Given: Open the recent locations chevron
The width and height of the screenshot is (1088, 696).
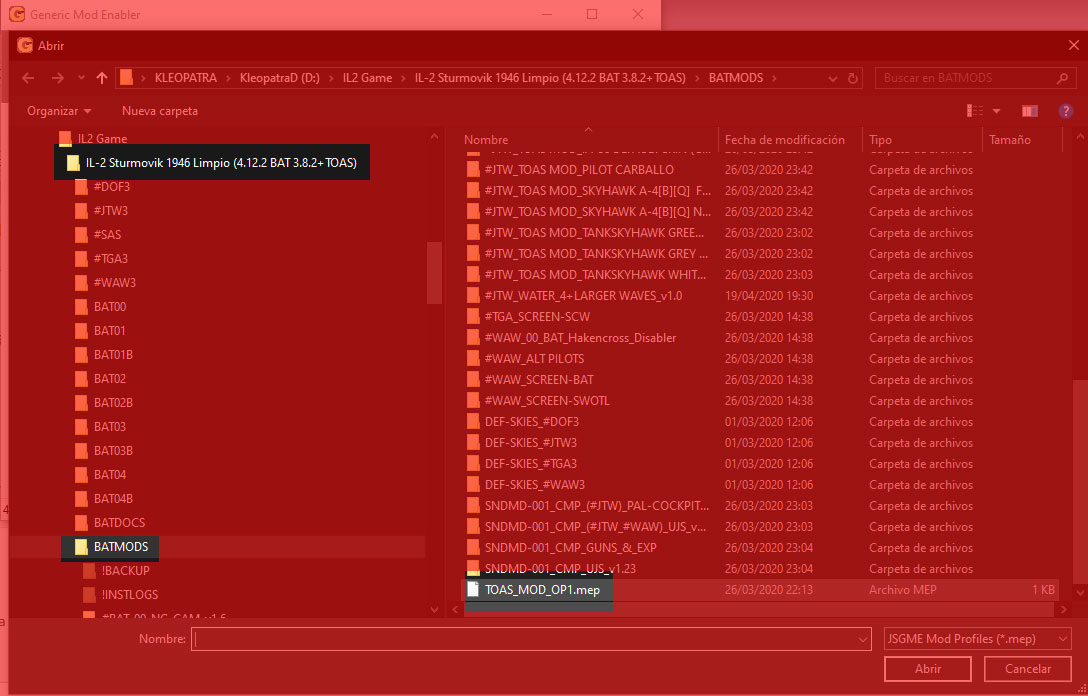Looking at the screenshot, I should coord(81,78).
